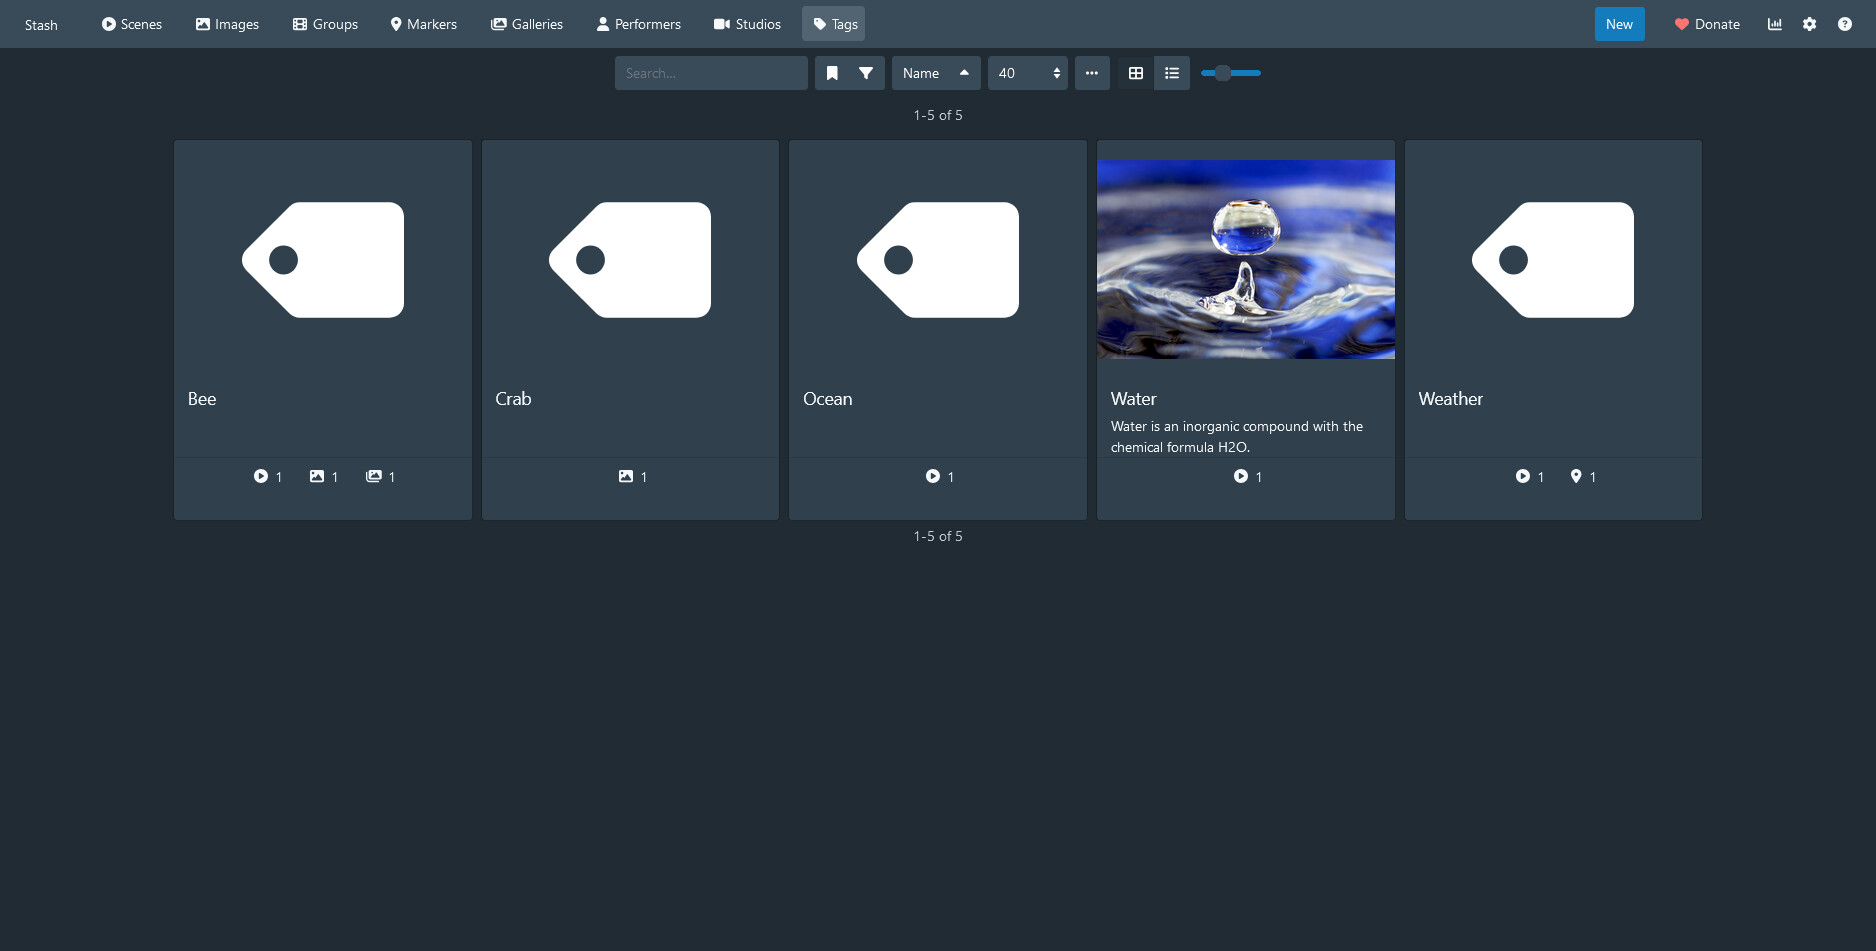Open the statistics chart icon

click(x=1775, y=24)
